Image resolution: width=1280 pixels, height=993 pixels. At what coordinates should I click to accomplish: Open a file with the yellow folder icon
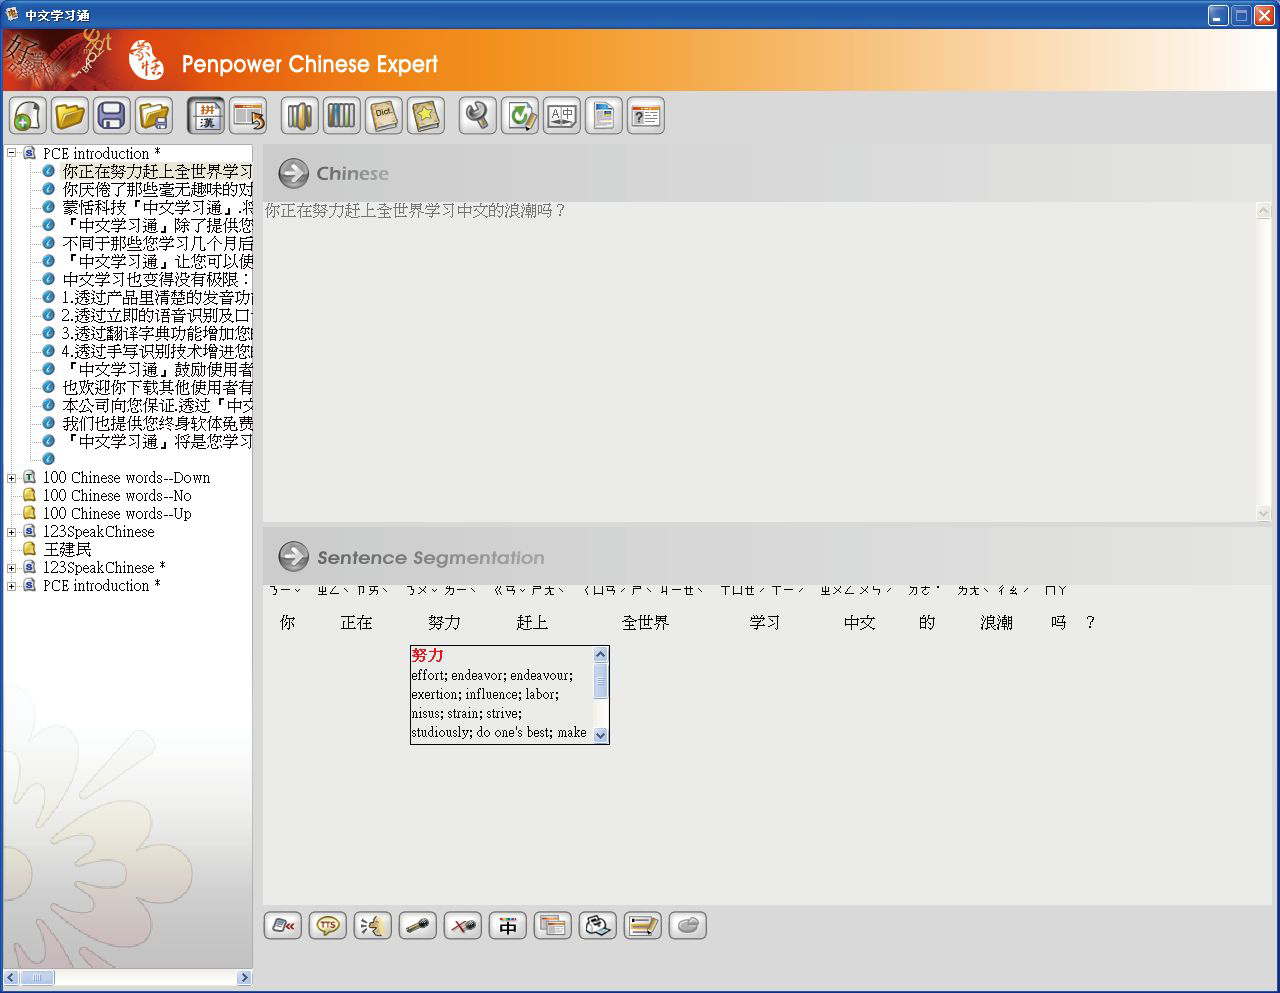click(x=70, y=116)
